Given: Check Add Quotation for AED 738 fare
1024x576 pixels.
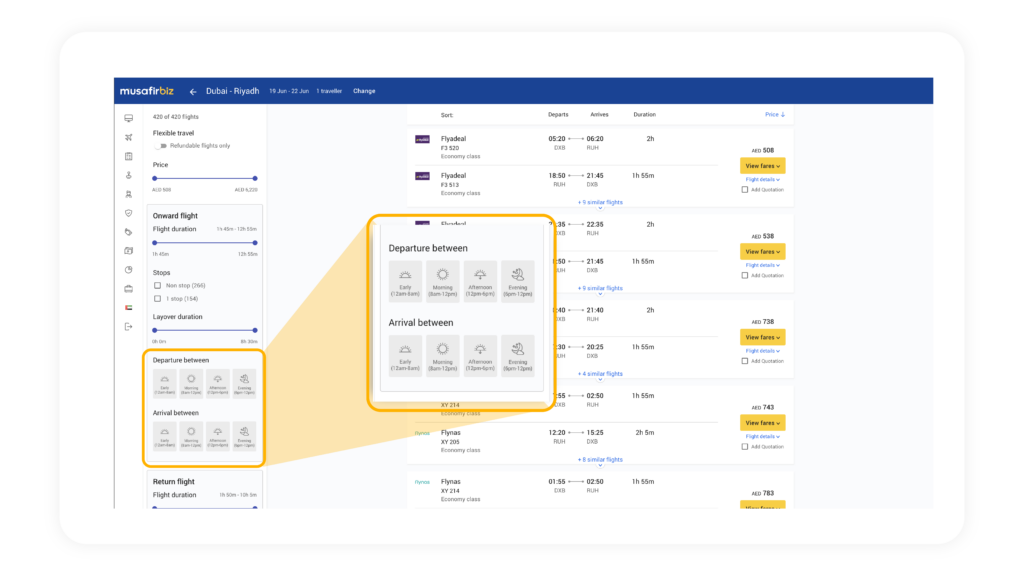Looking at the screenshot, I should 744,361.
